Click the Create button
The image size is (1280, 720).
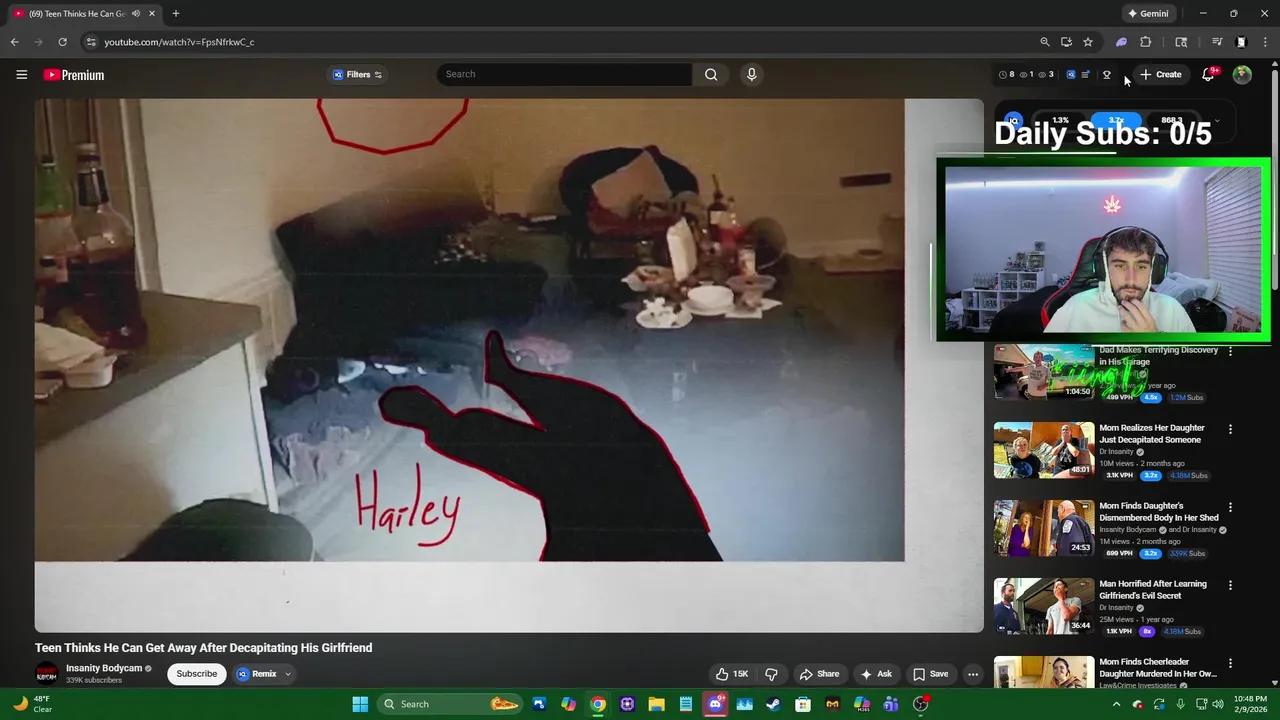1160,75
